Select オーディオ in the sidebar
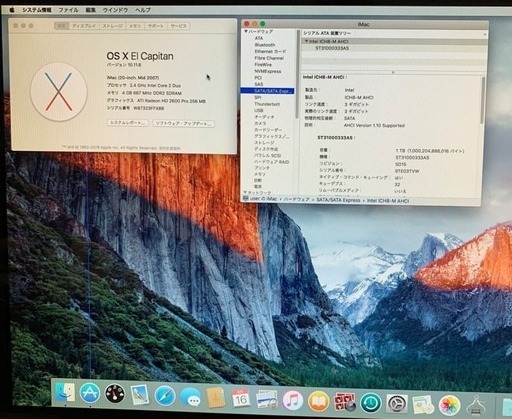Screen dimensions: 512x419 coord(264,117)
